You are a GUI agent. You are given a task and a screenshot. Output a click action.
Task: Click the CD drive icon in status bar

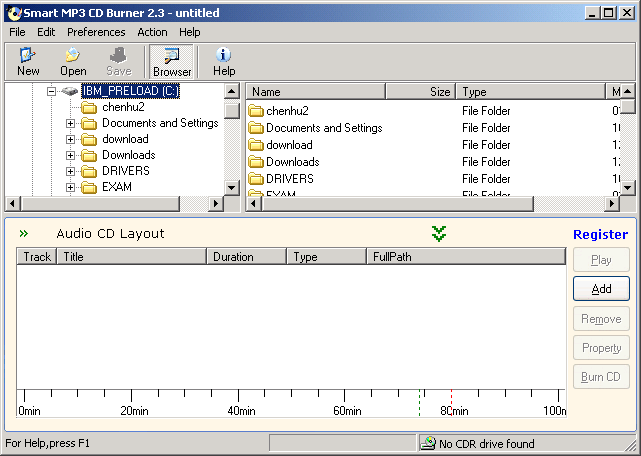[428, 443]
